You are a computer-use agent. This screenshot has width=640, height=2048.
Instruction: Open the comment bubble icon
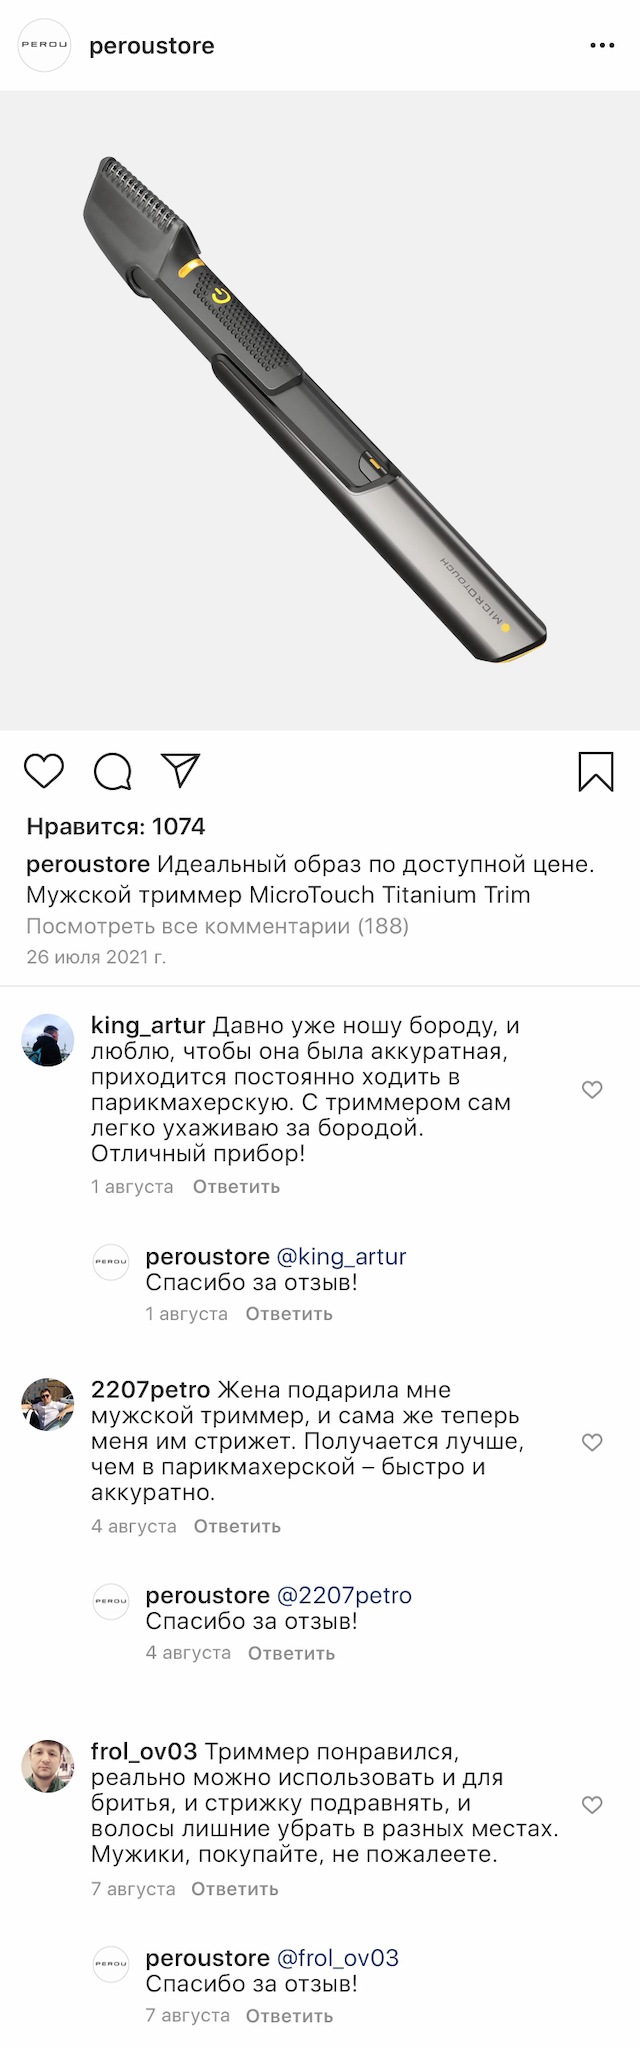click(112, 771)
